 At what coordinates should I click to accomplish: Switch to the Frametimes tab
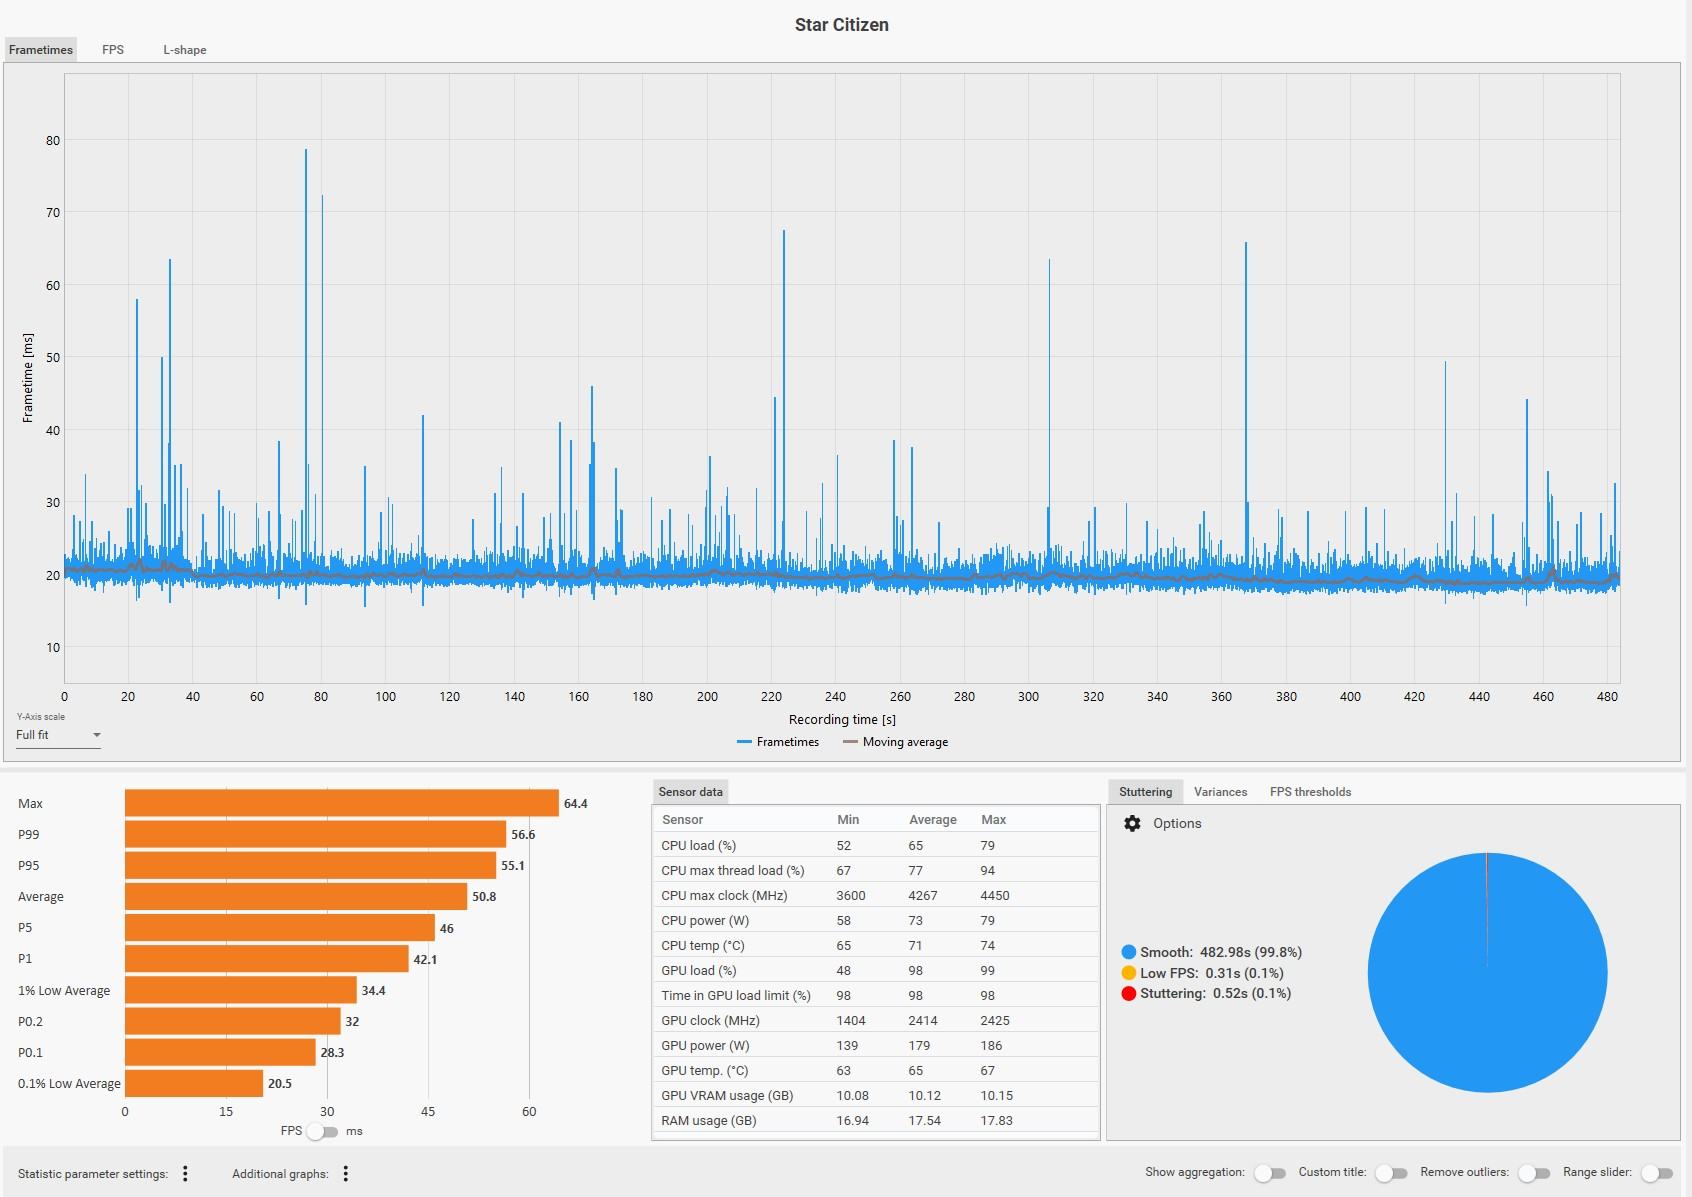[41, 50]
